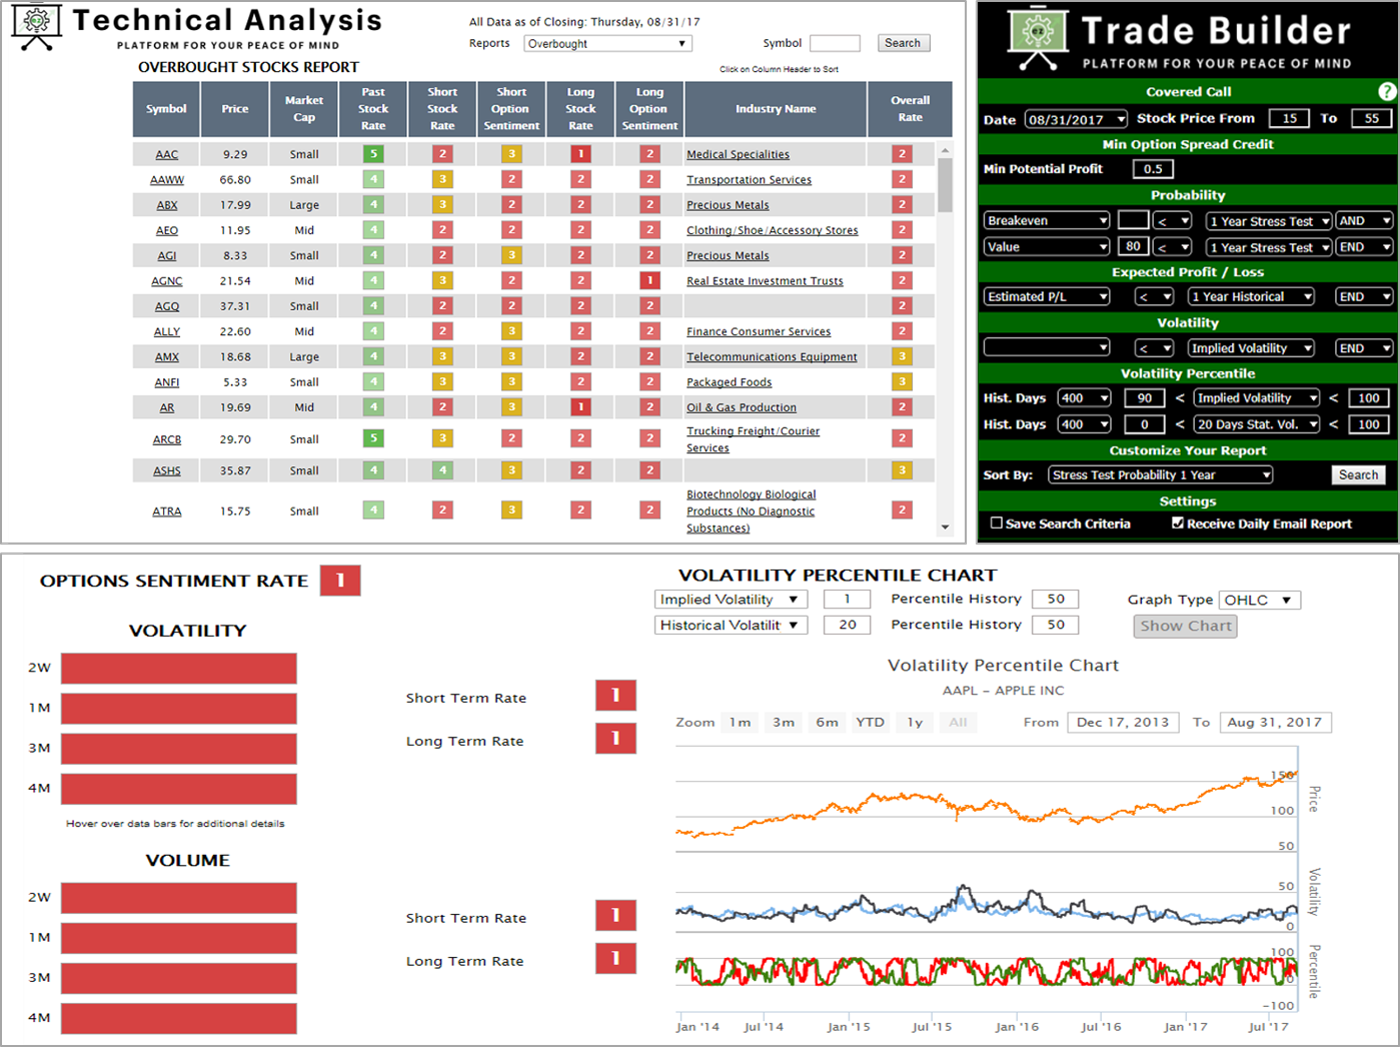Open the Sort By Stress Test dropdown
The height and width of the screenshot is (1047, 1400).
pos(1160,475)
